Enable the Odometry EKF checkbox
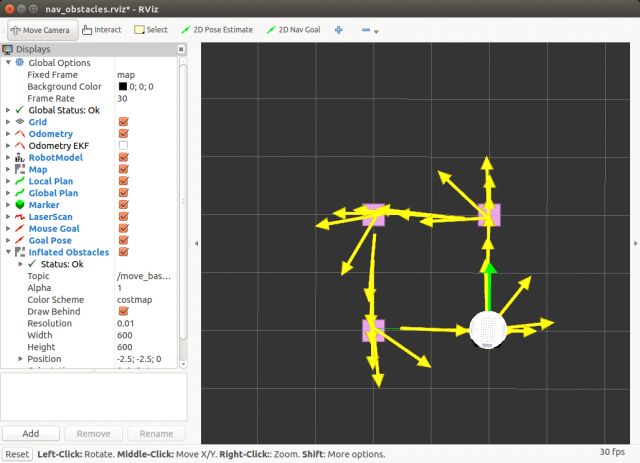Viewport: 640px width, 463px height. [123, 146]
